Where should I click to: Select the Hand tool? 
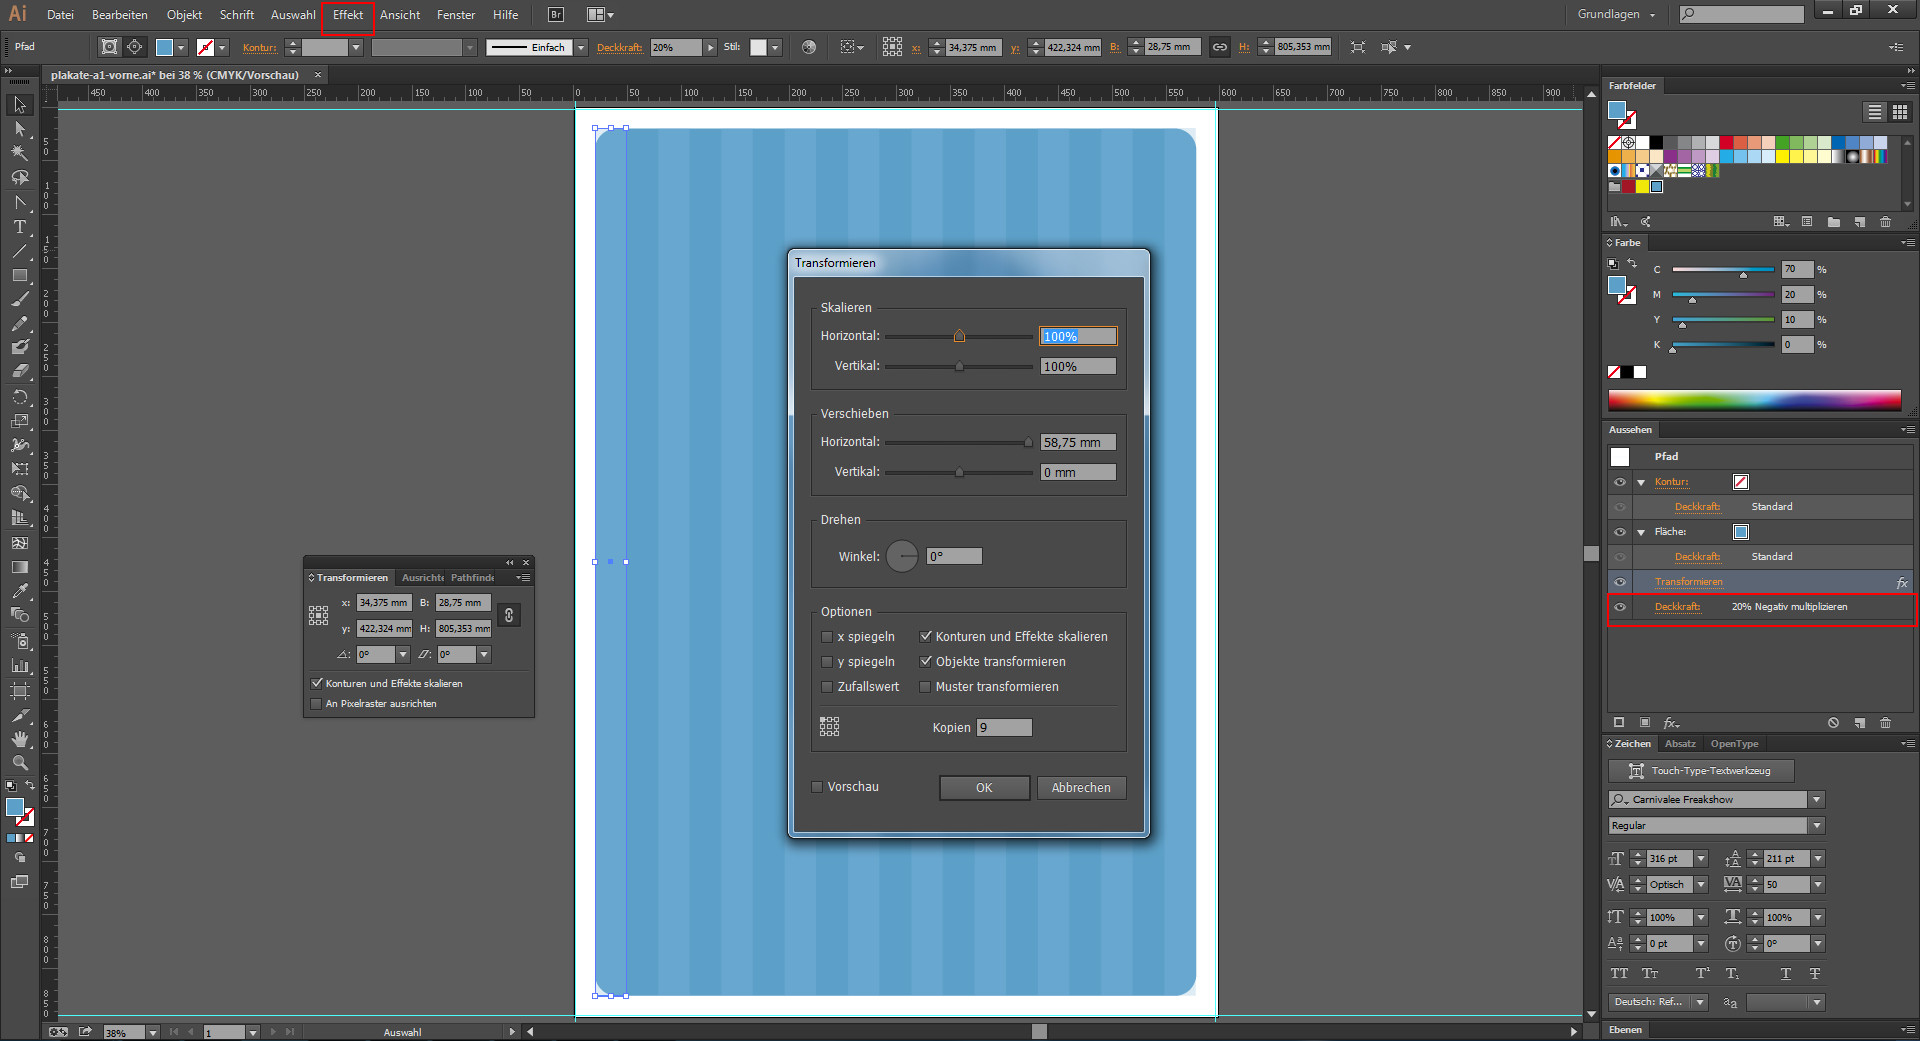[x=19, y=739]
